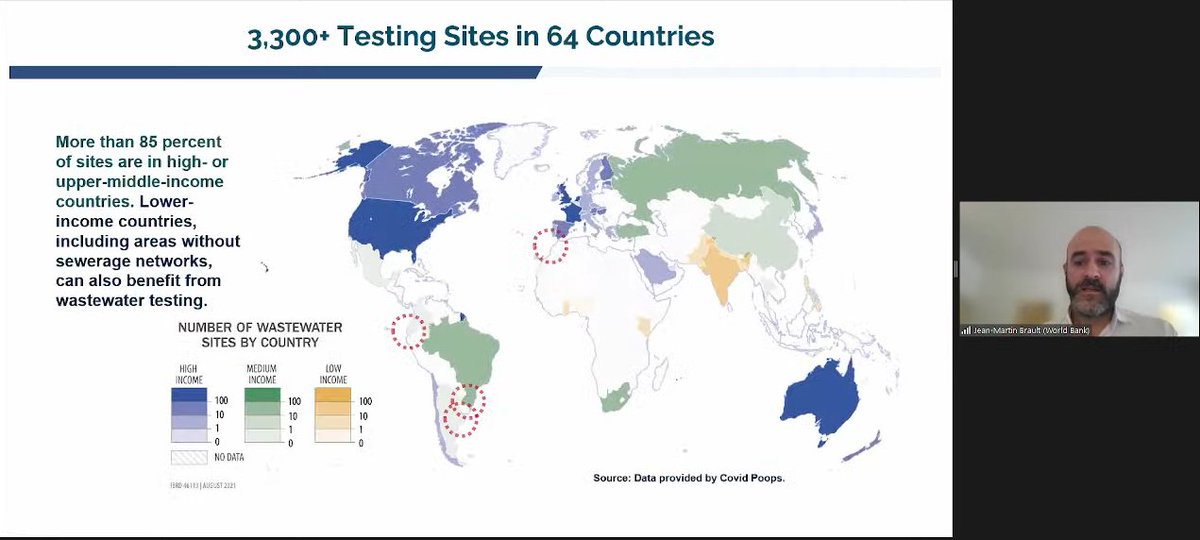
Task: Click the Medium Income legend label
Action: click(262, 374)
